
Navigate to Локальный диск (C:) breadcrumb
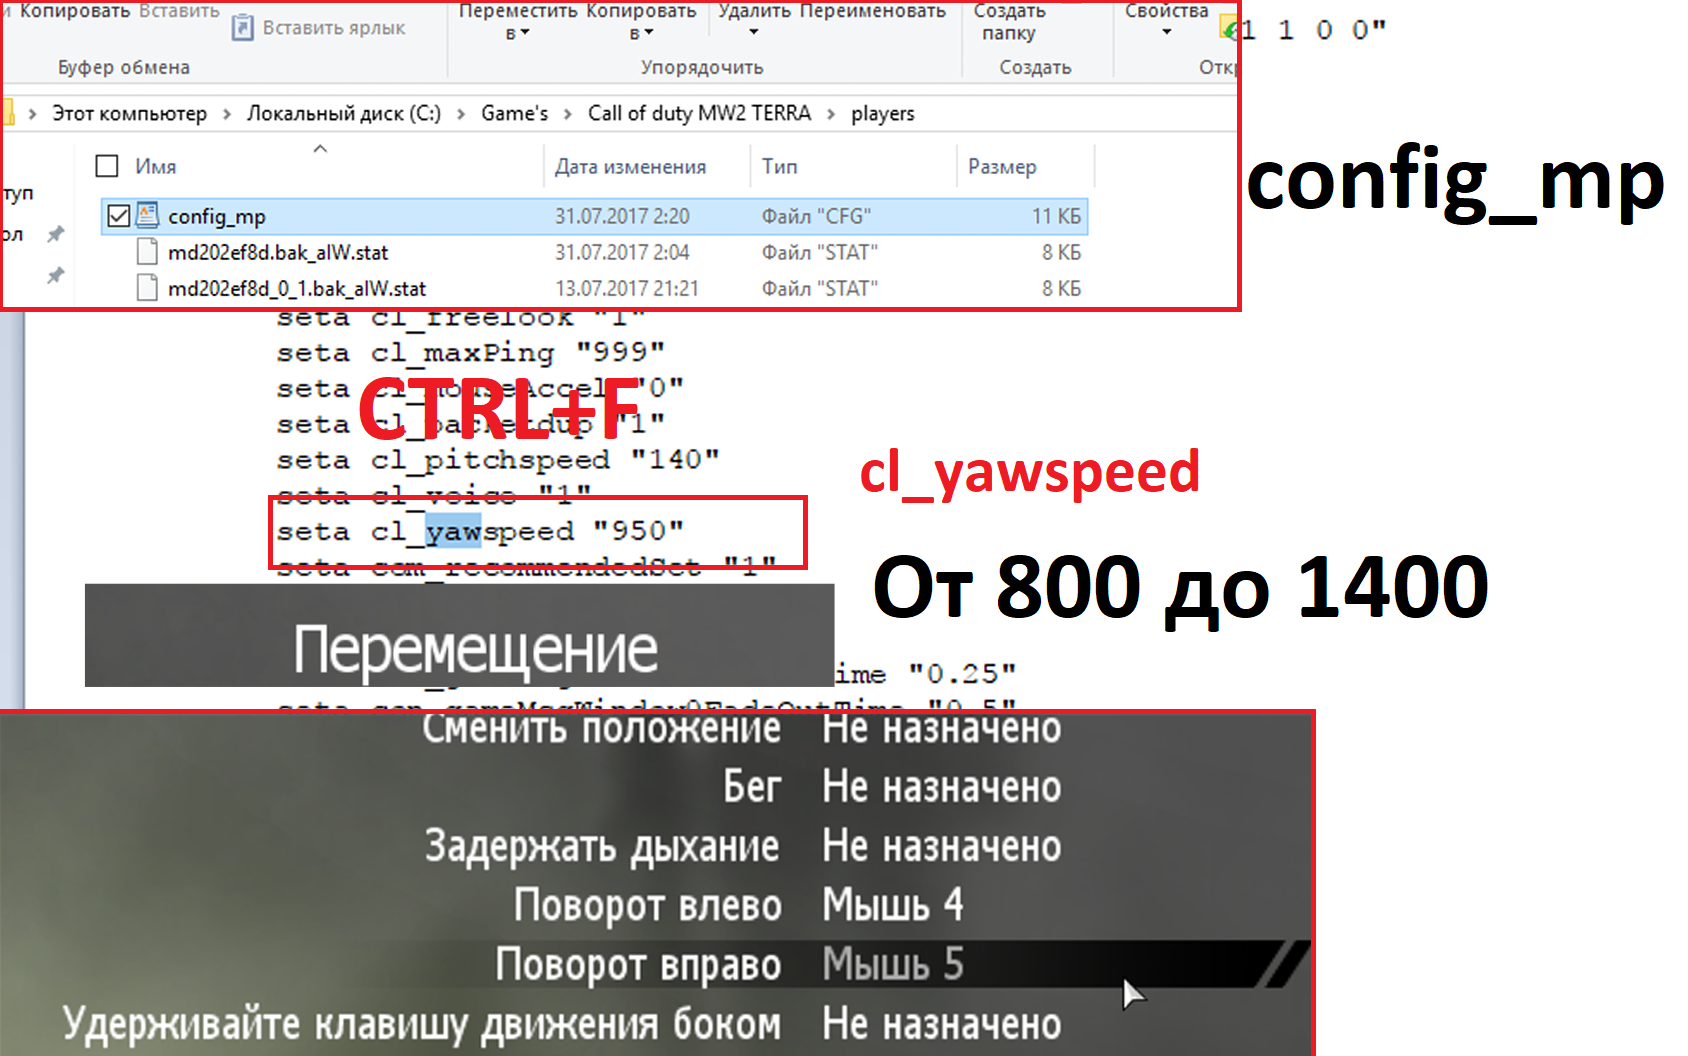[x=344, y=114]
